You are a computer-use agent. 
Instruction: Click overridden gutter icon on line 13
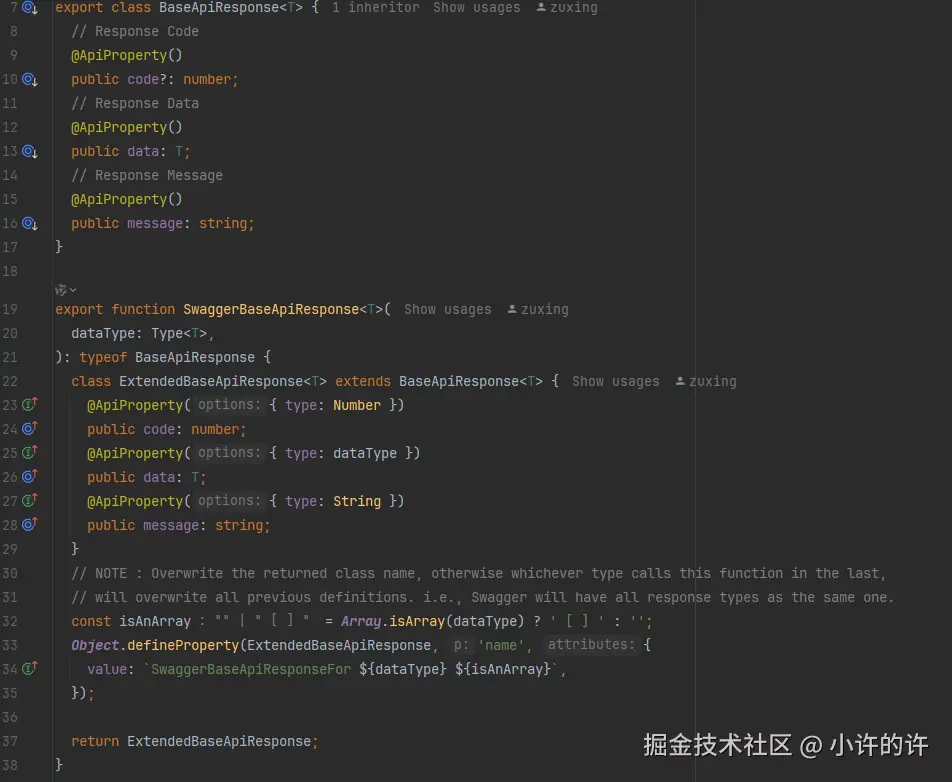coord(30,151)
